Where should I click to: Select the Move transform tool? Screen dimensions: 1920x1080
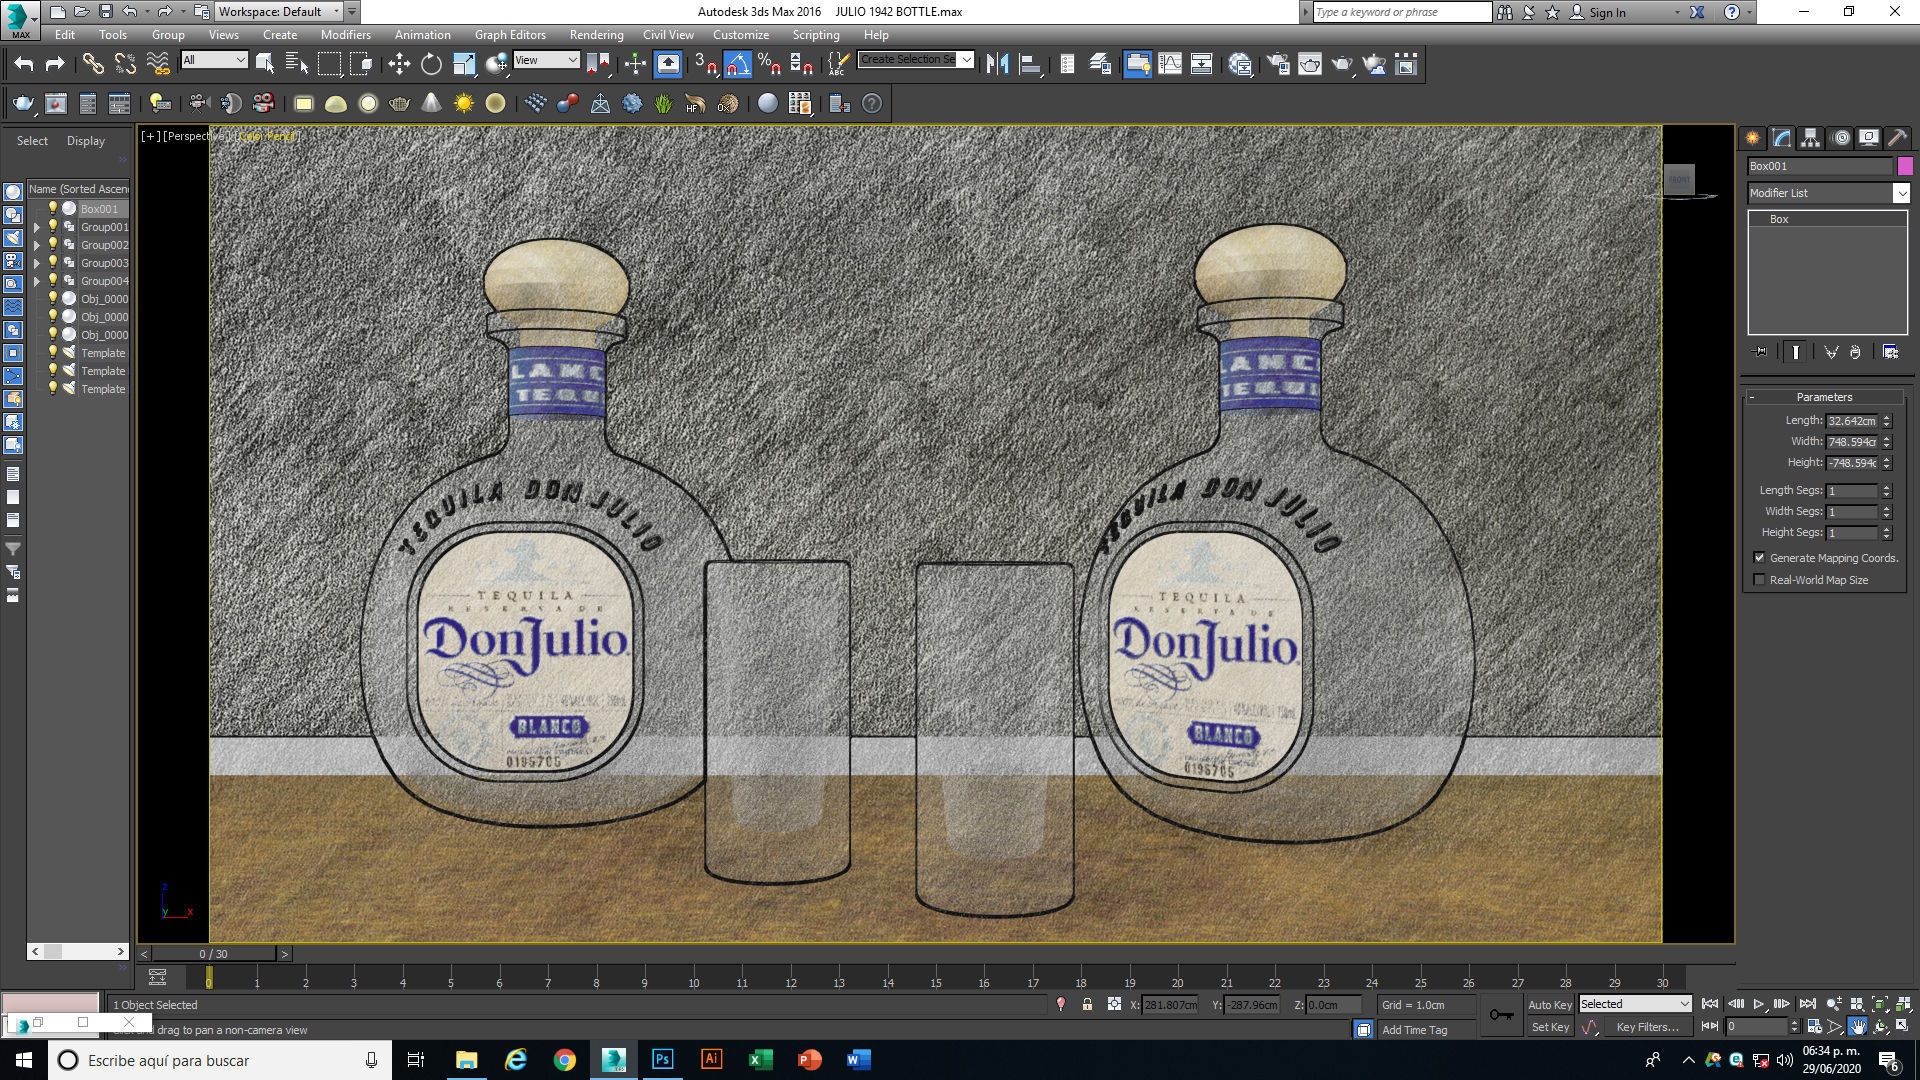[399, 64]
